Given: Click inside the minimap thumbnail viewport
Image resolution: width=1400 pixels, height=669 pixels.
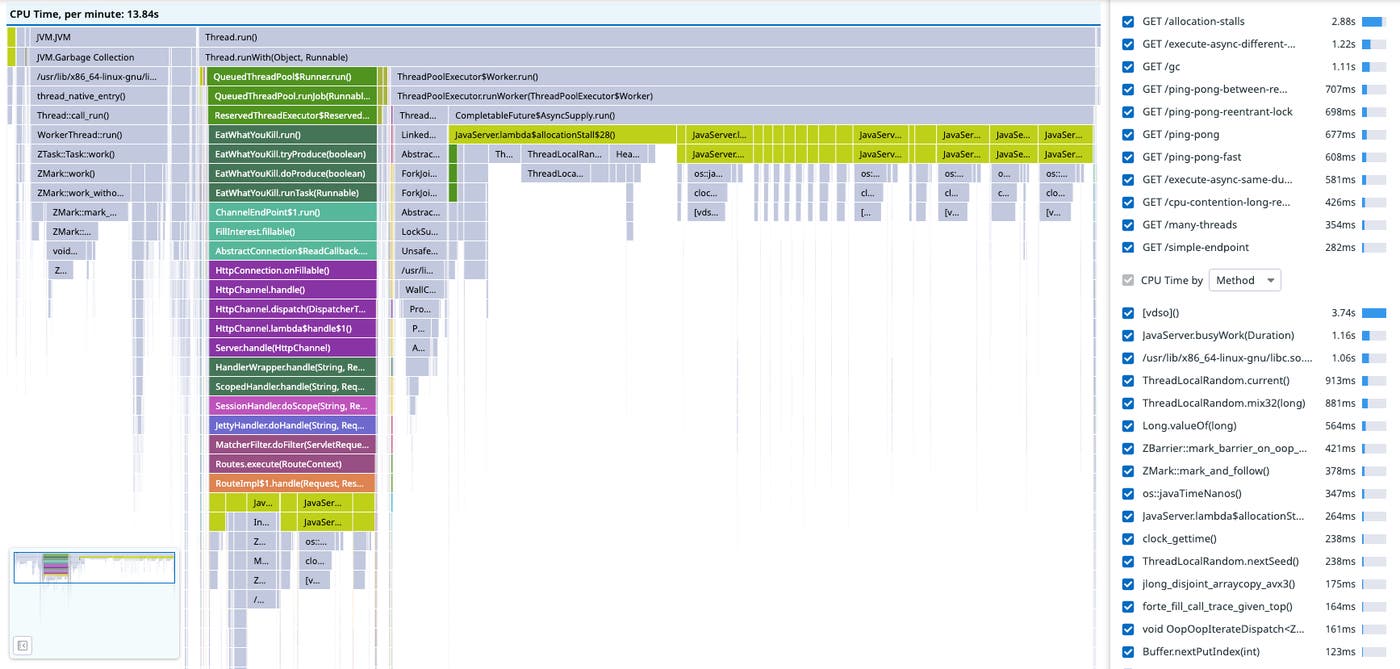Looking at the screenshot, I should 94,567.
